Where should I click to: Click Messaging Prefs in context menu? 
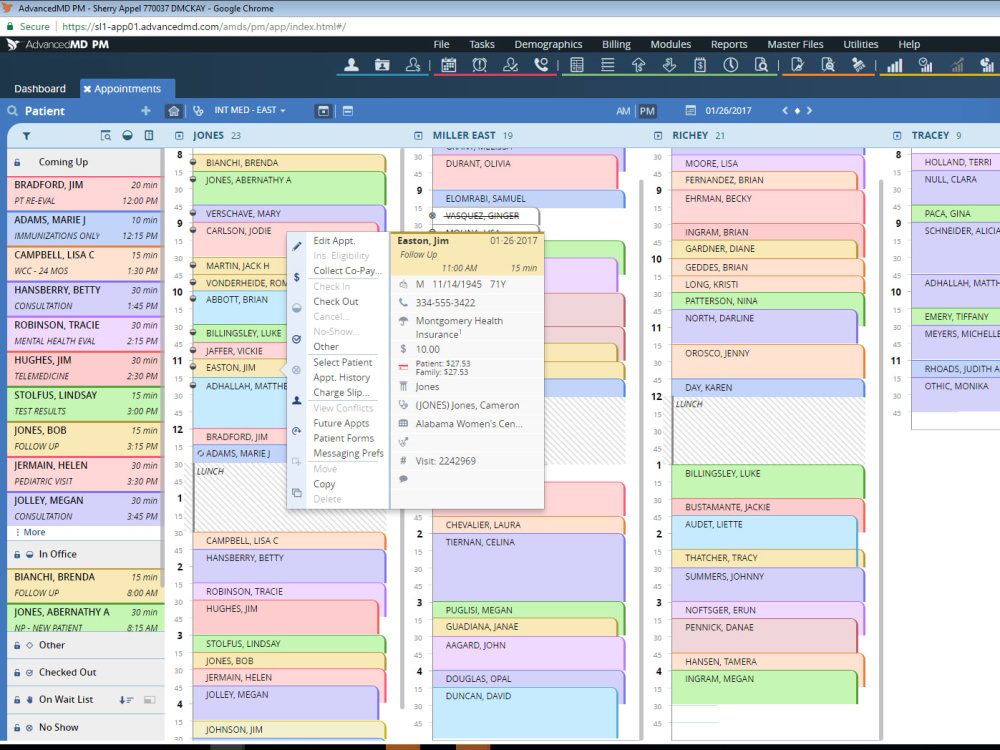click(348, 453)
